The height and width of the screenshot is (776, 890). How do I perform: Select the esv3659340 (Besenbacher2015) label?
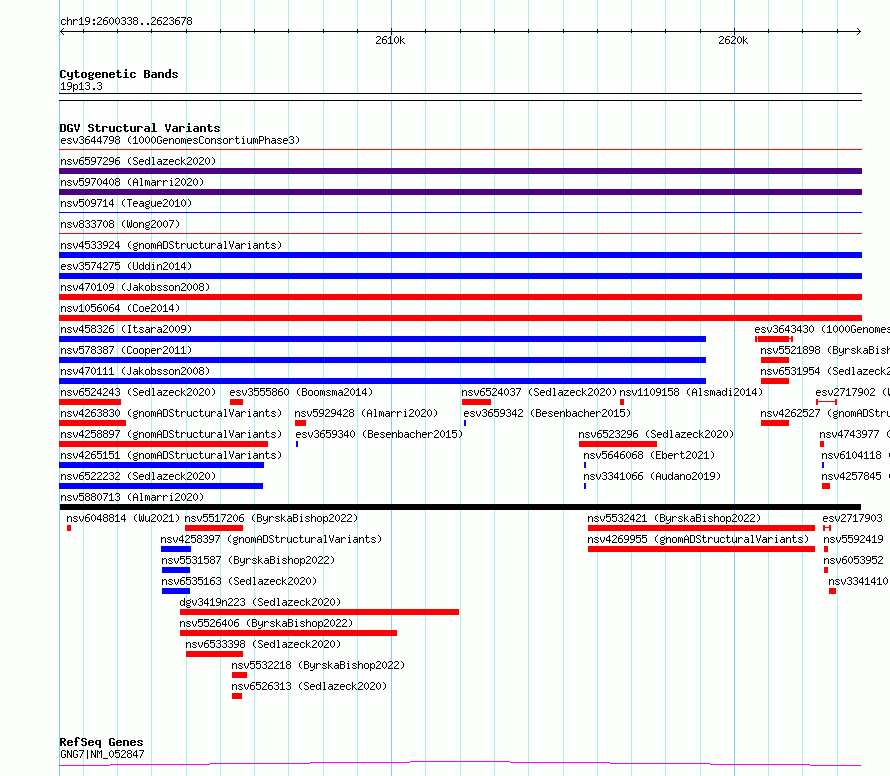coord(379,434)
